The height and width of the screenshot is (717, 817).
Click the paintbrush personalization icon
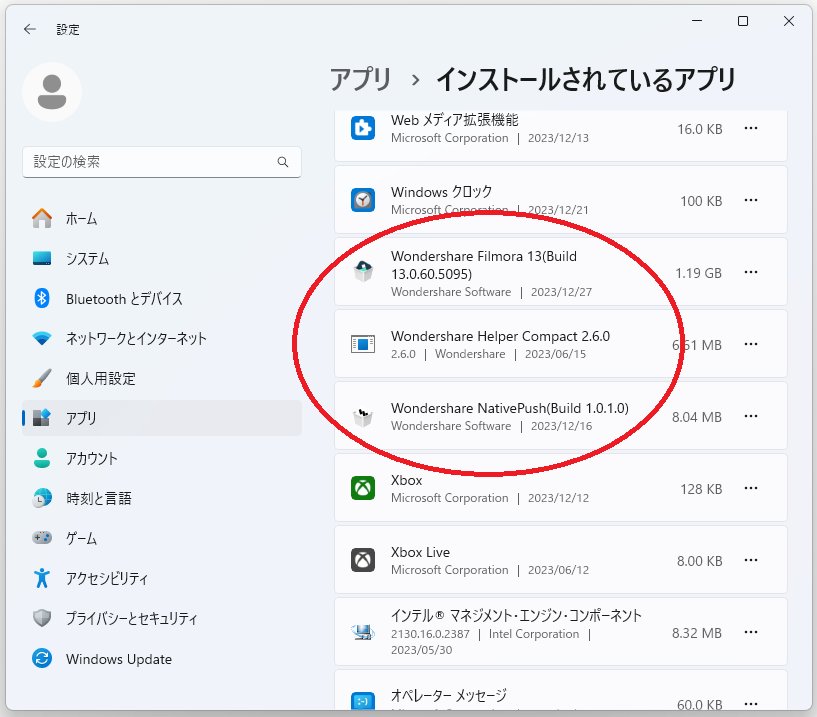click(x=42, y=379)
